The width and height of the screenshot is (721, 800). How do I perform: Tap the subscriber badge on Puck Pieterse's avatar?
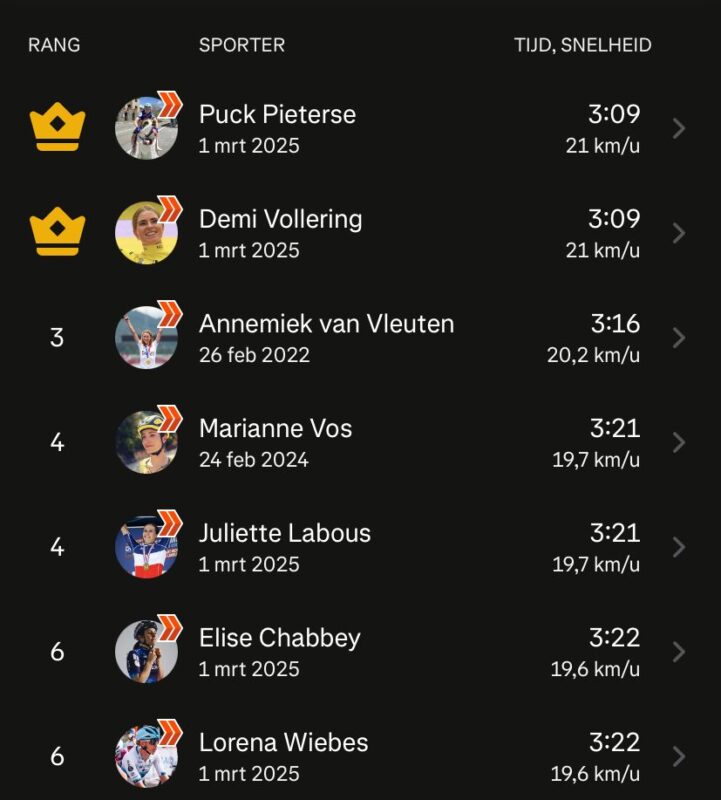pos(169,105)
